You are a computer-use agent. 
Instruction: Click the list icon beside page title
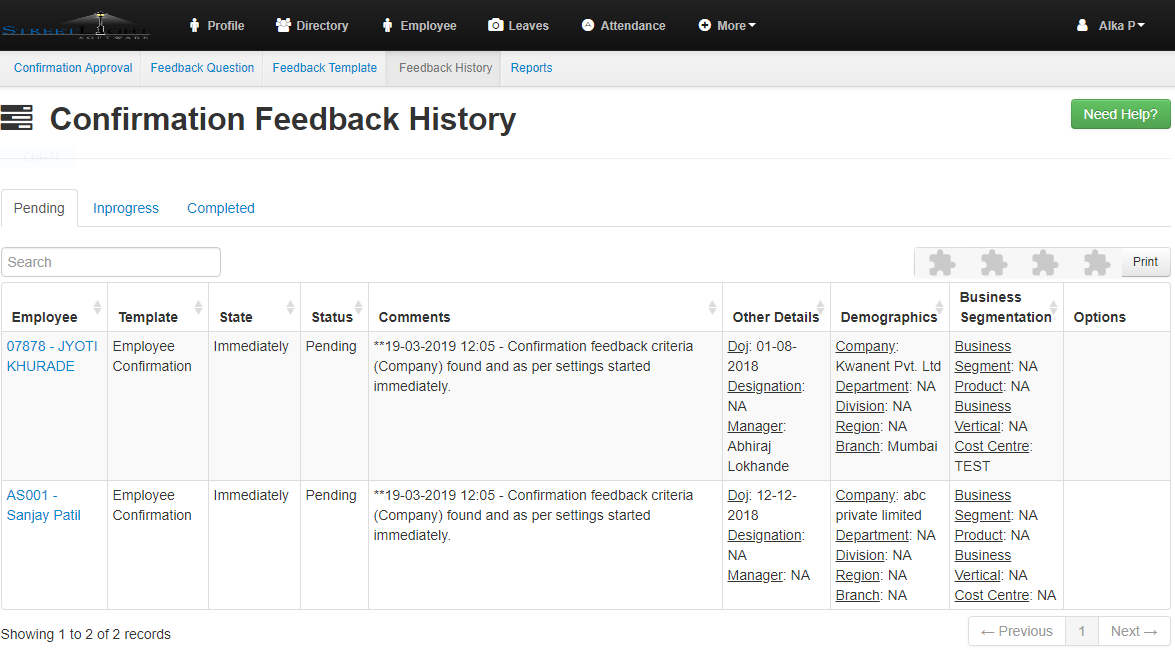[x=17, y=118]
